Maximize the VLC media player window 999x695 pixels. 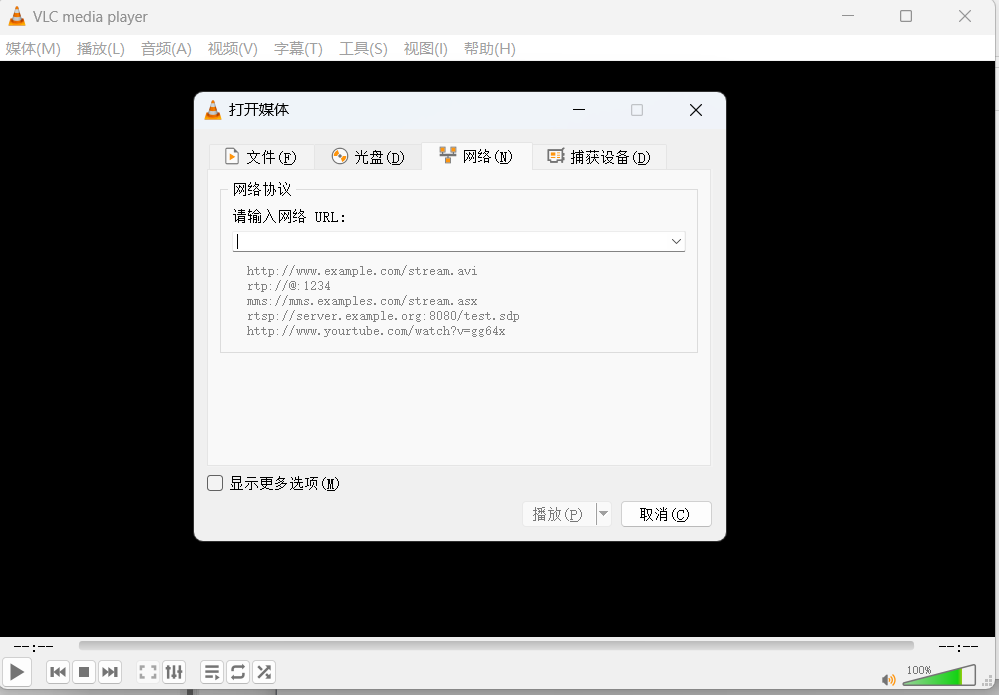coord(905,17)
